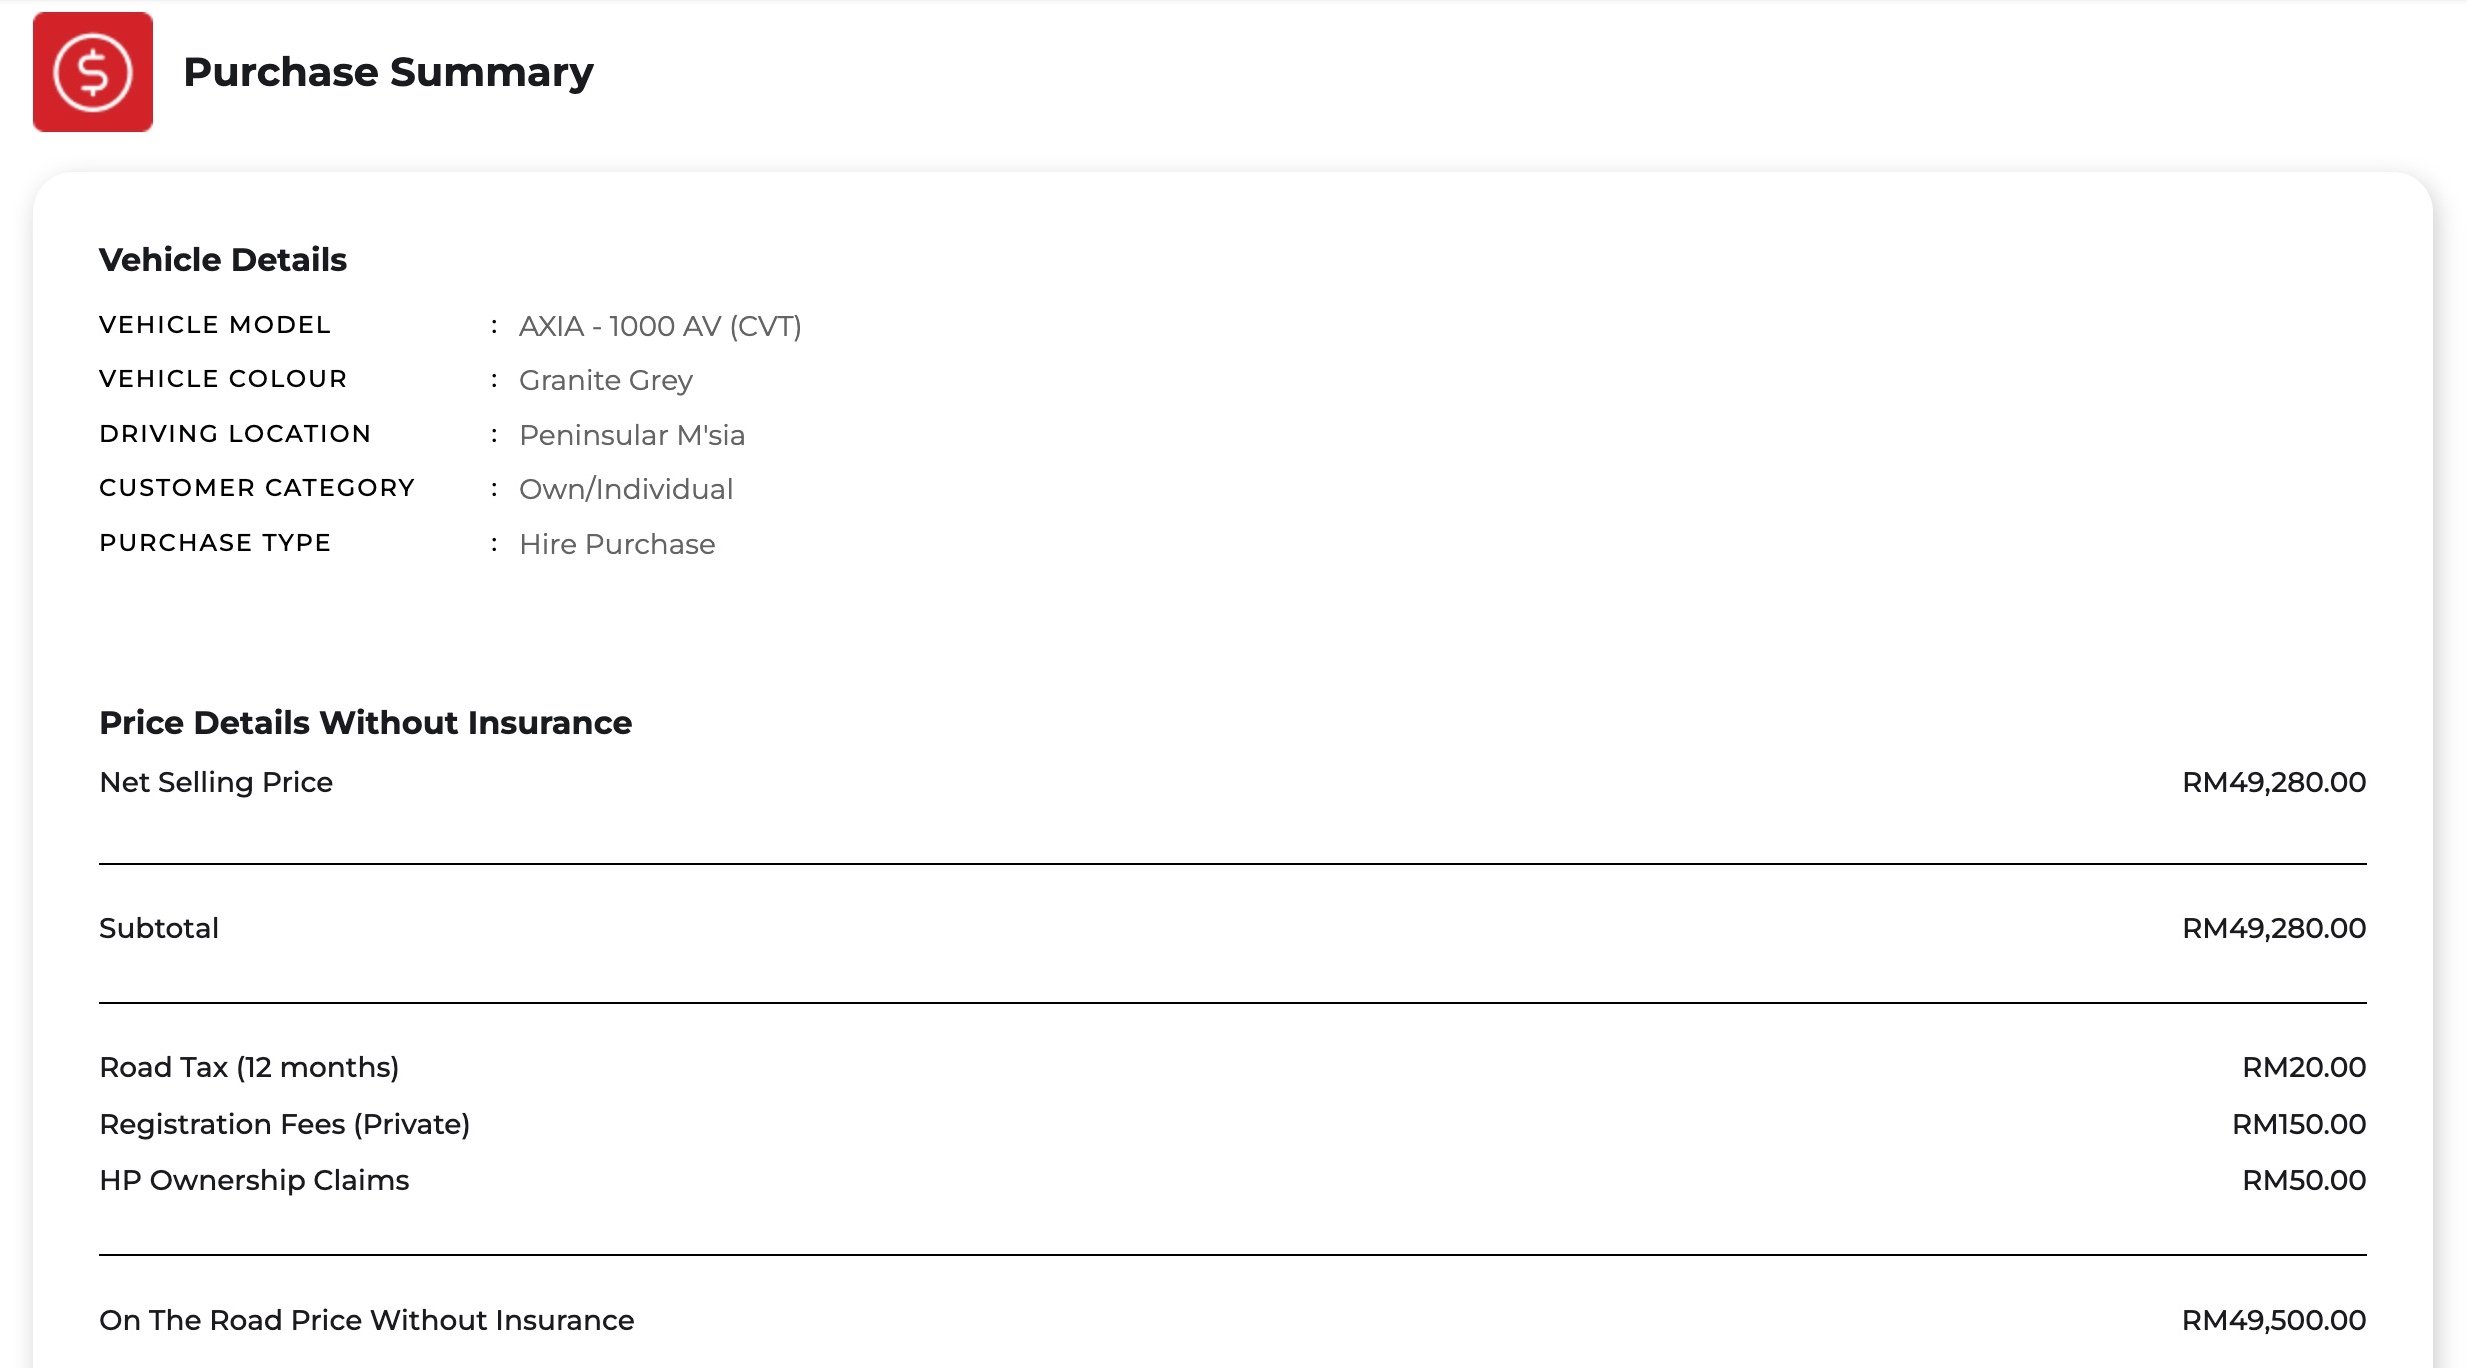Click the On The Road Price amount RM49,500.00

click(2274, 1320)
